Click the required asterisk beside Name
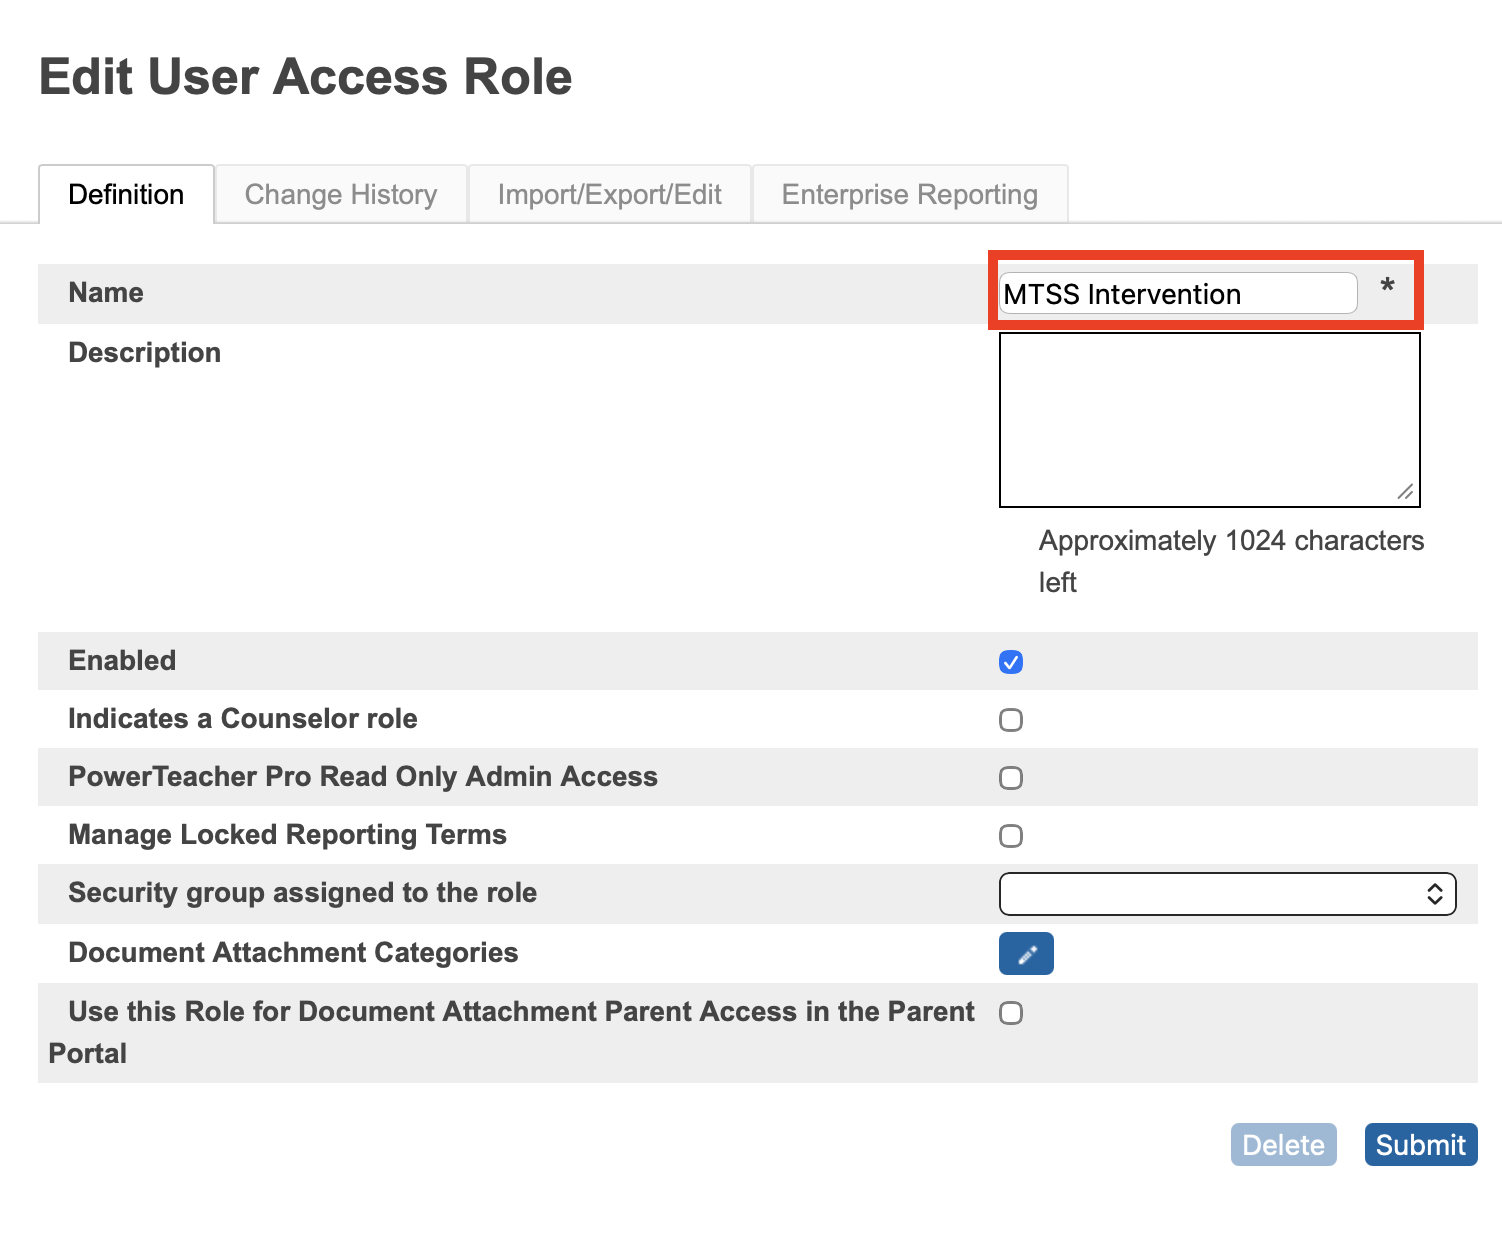This screenshot has width=1502, height=1238. coord(1389,288)
